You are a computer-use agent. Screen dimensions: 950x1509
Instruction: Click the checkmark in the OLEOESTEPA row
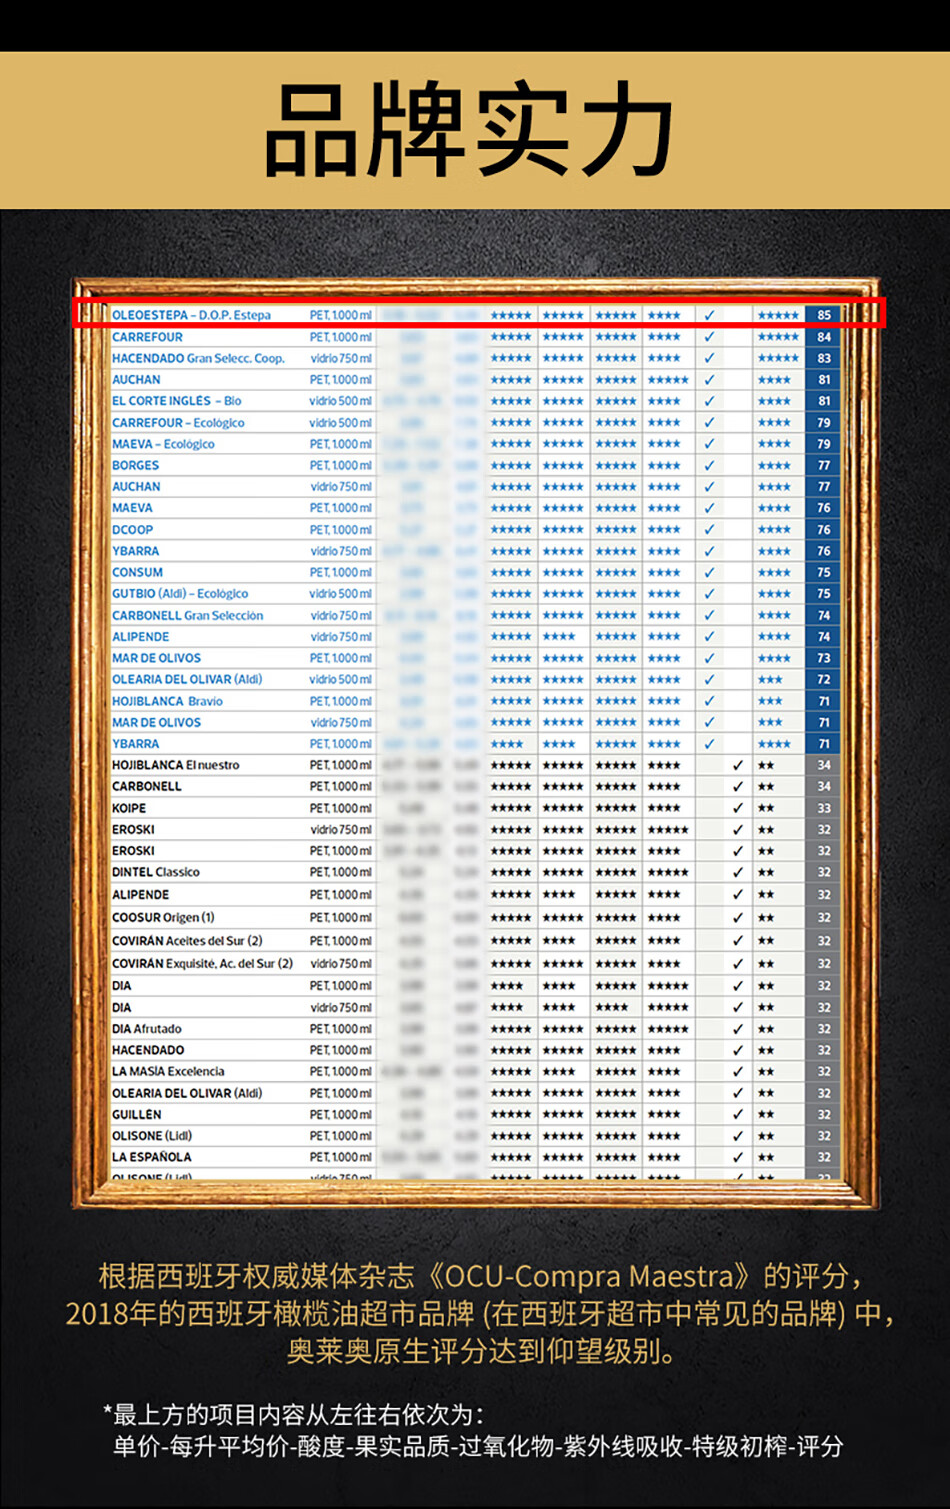click(709, 315)
